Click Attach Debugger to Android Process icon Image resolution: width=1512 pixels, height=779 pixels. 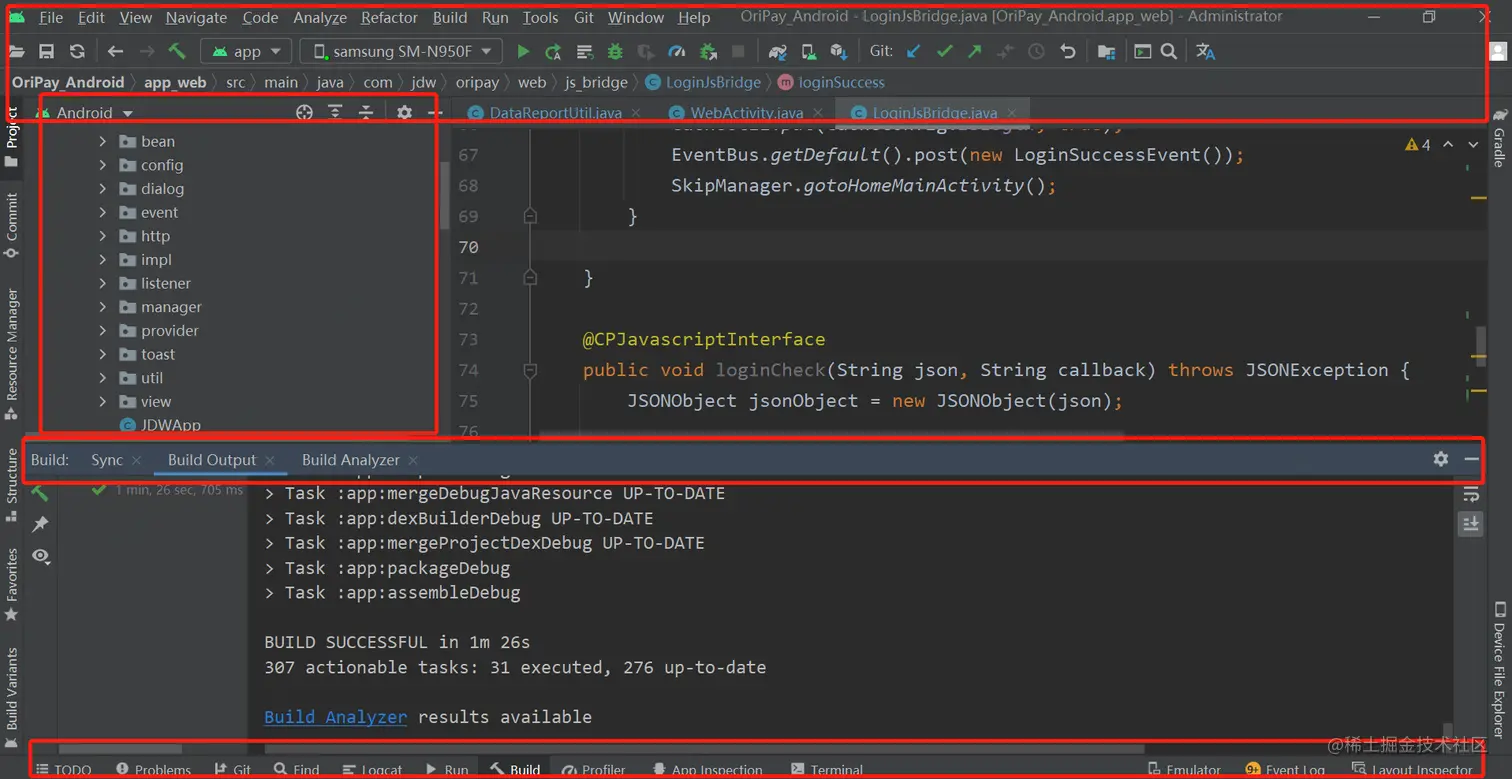tap(708, 51)
